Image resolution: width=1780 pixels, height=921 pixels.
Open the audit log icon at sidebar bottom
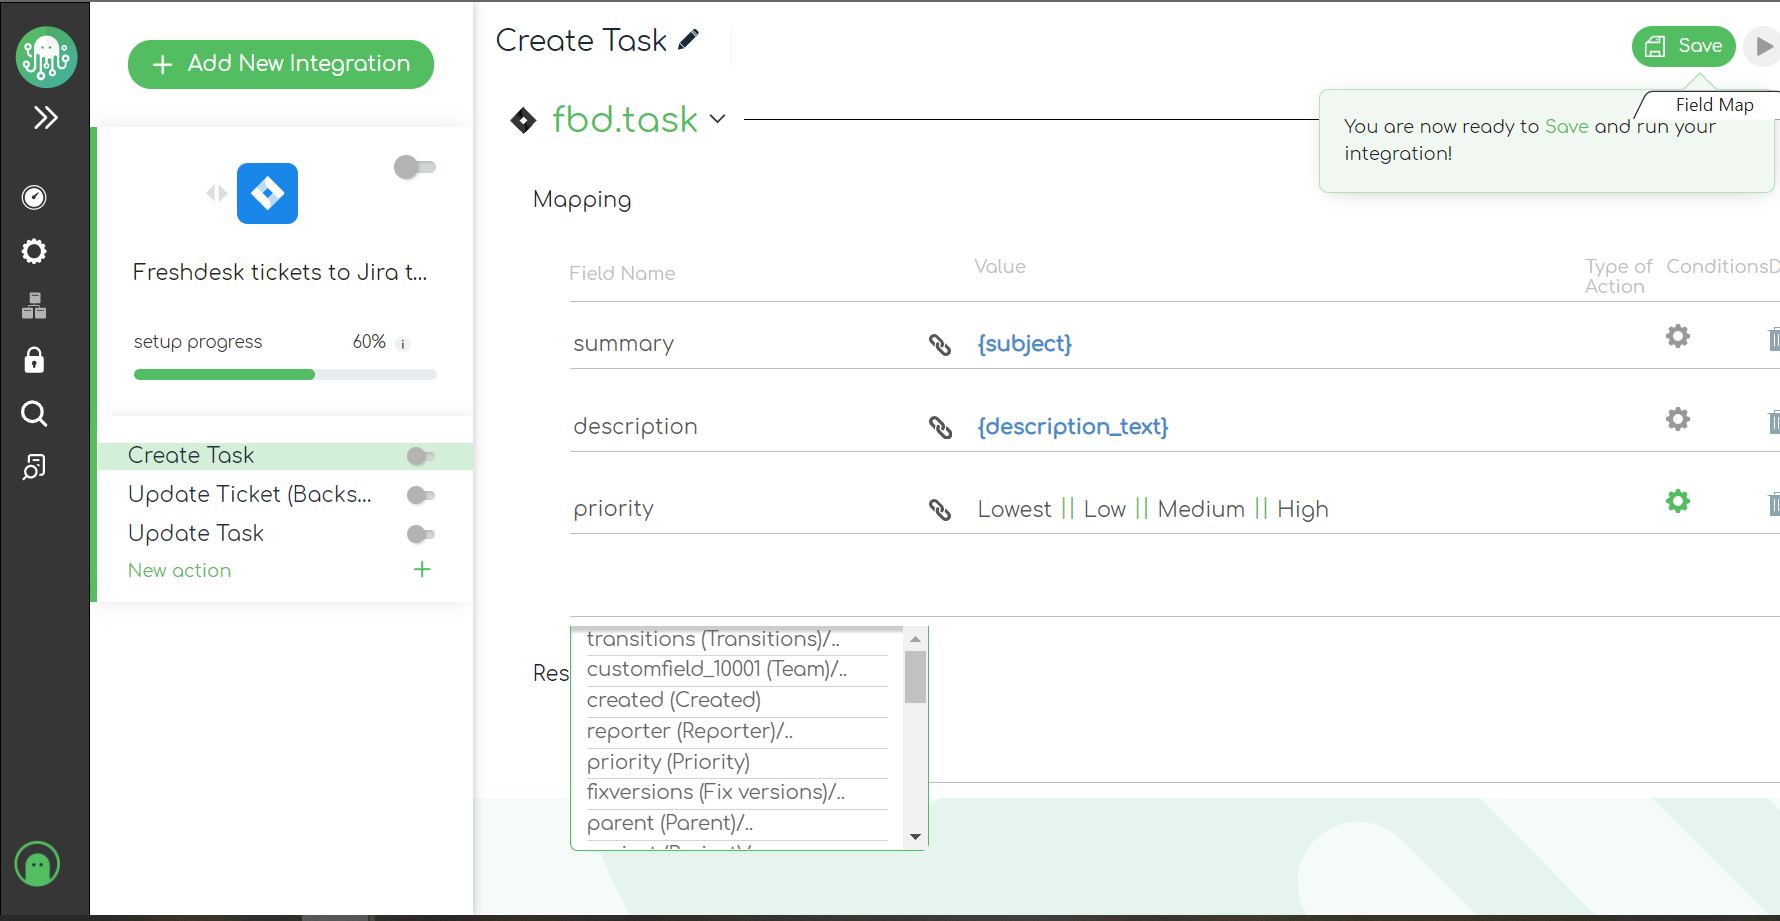tap(34, 467)
